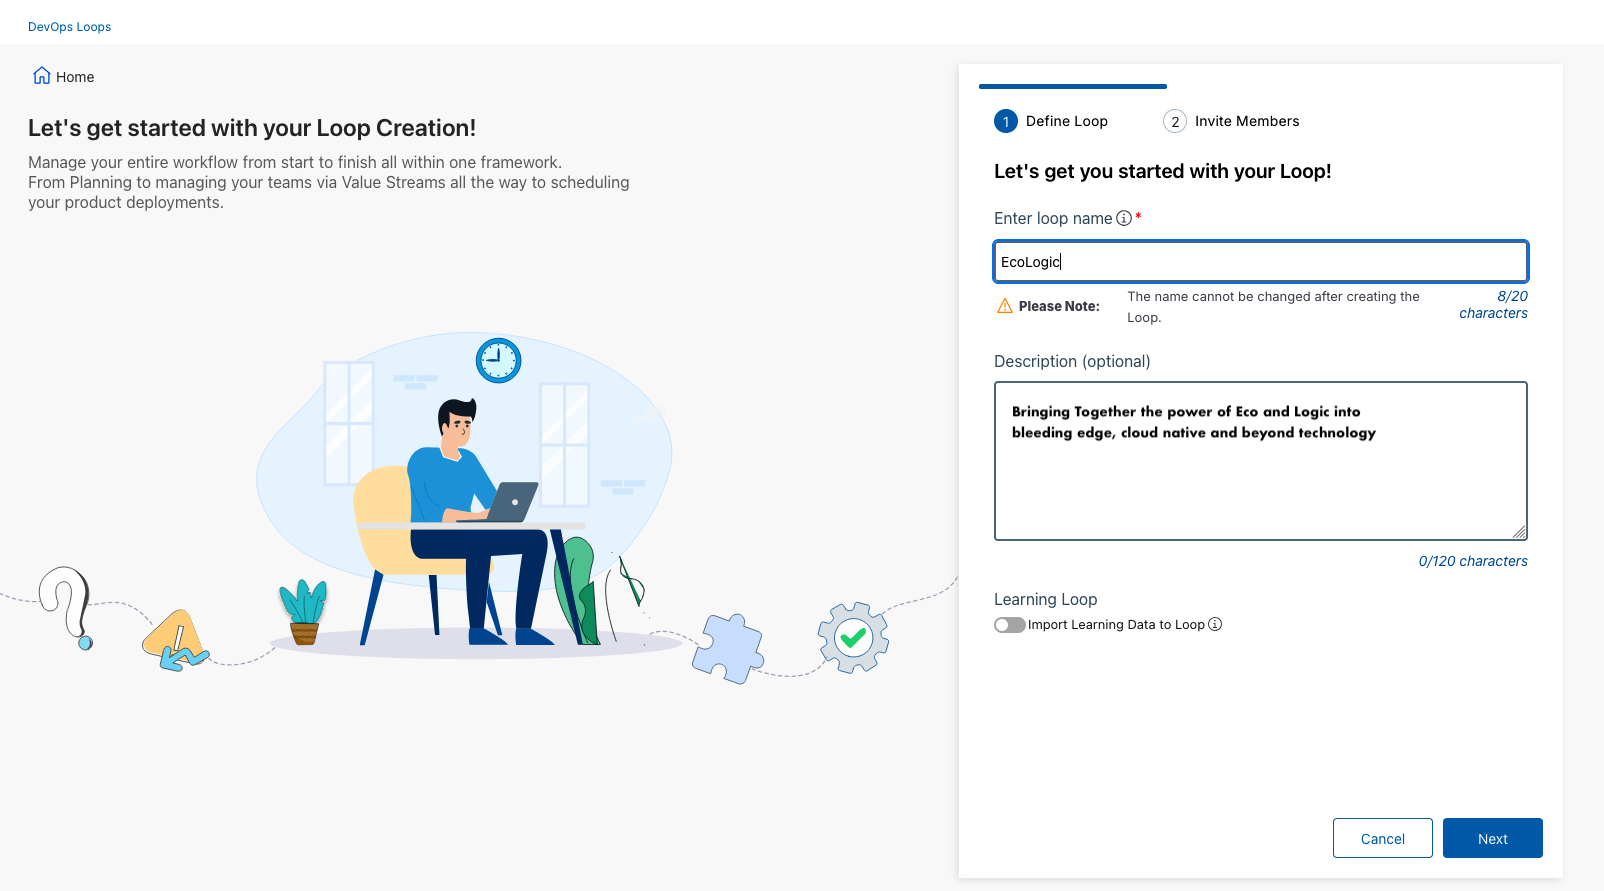Cancel the loop creation
This screenshot has height=891, width=1604.
coord(1382,838)
